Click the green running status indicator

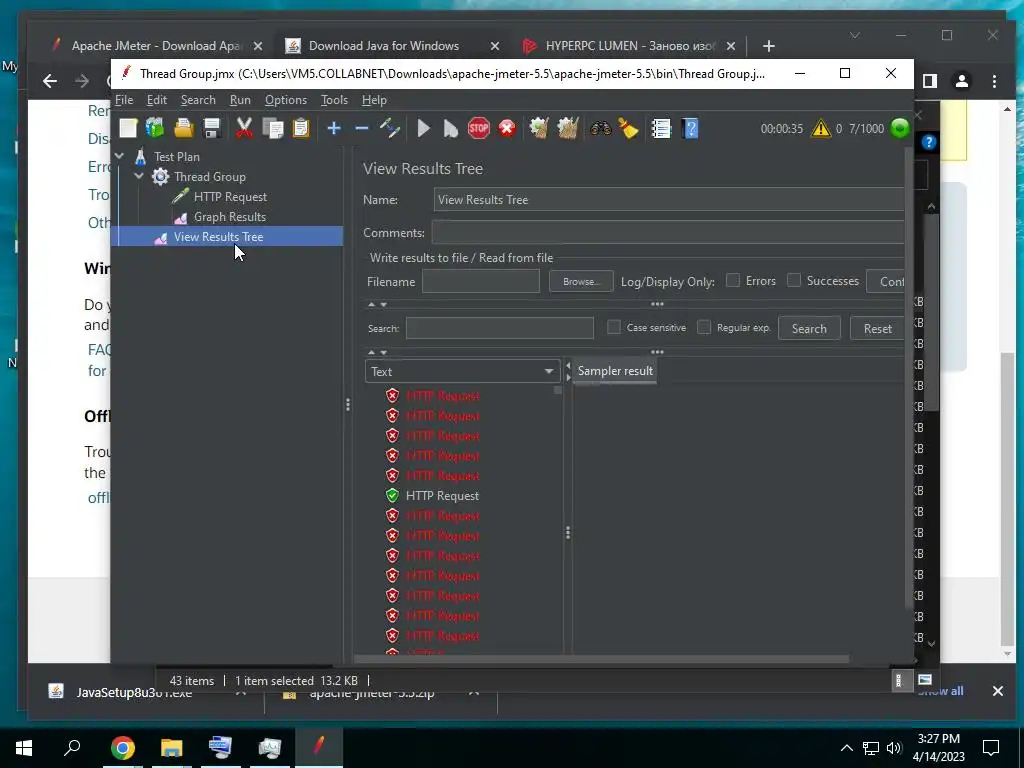900,128
